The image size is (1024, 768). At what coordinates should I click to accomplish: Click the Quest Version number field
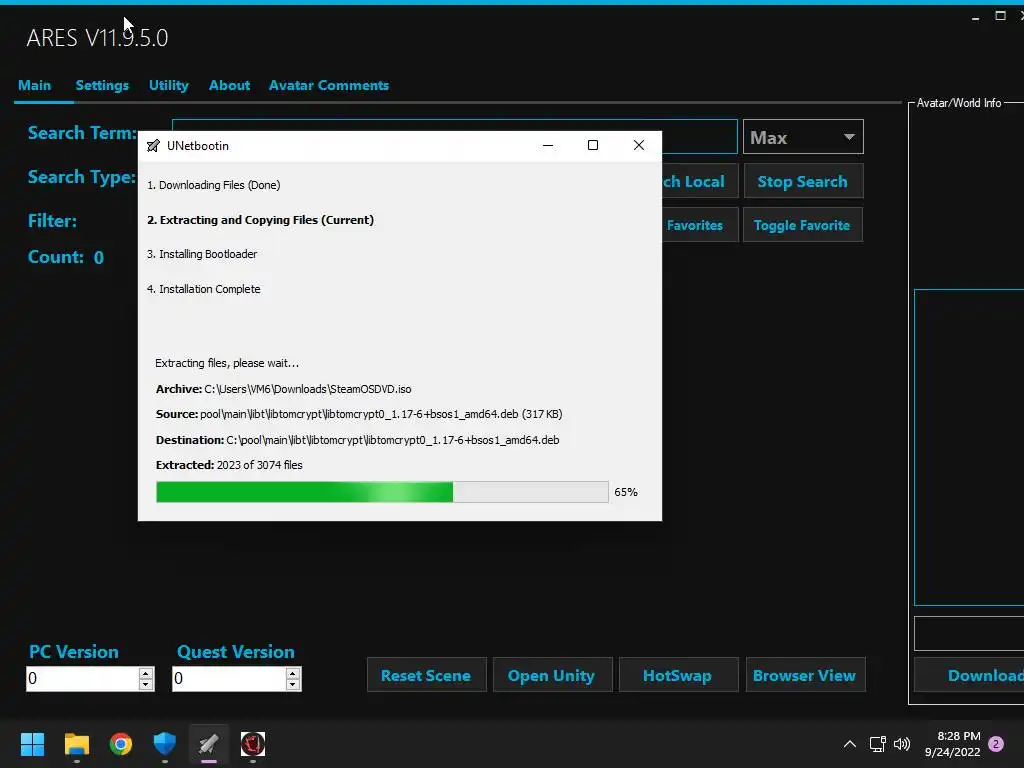pyautogui.click(x=228, y=679)
